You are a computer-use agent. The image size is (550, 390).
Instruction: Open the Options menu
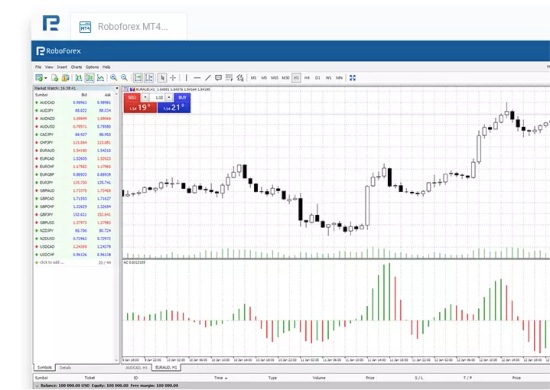[92, 67]
